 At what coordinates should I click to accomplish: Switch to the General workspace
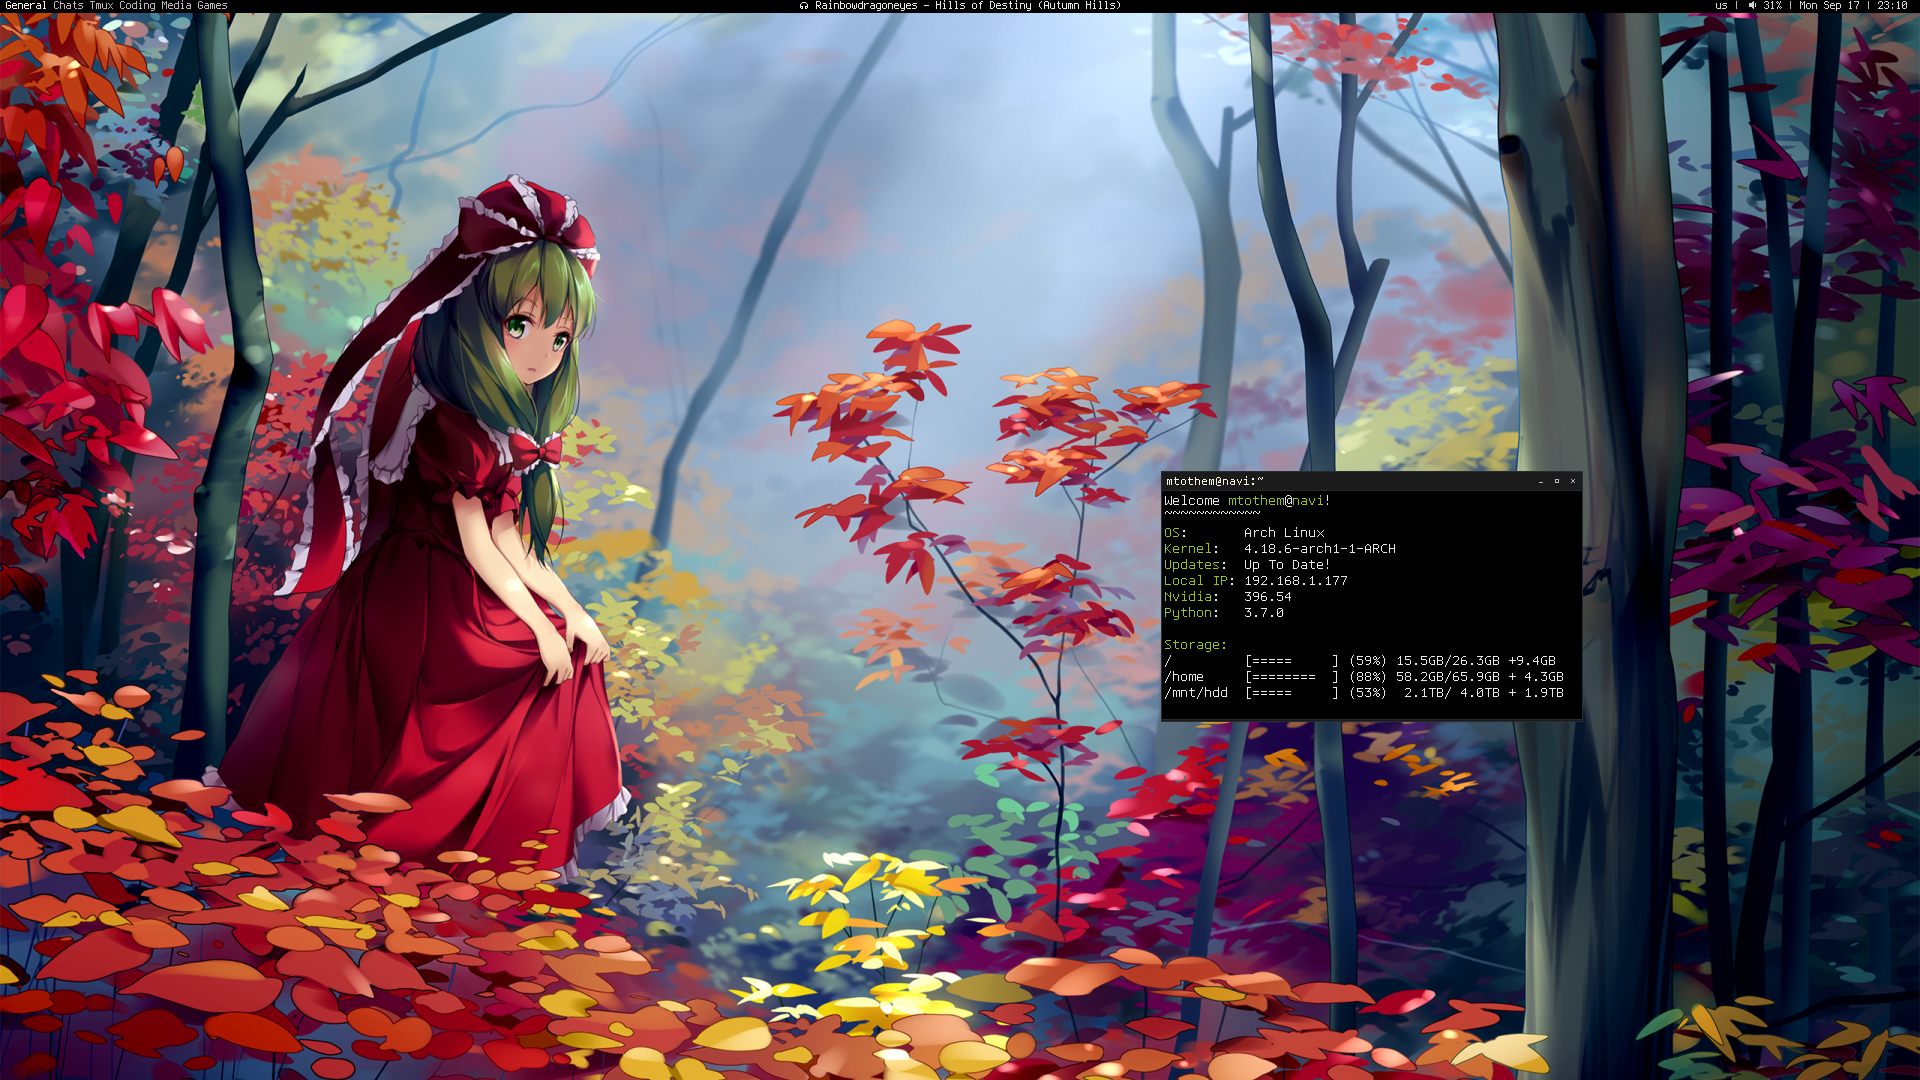click(26, 6)
